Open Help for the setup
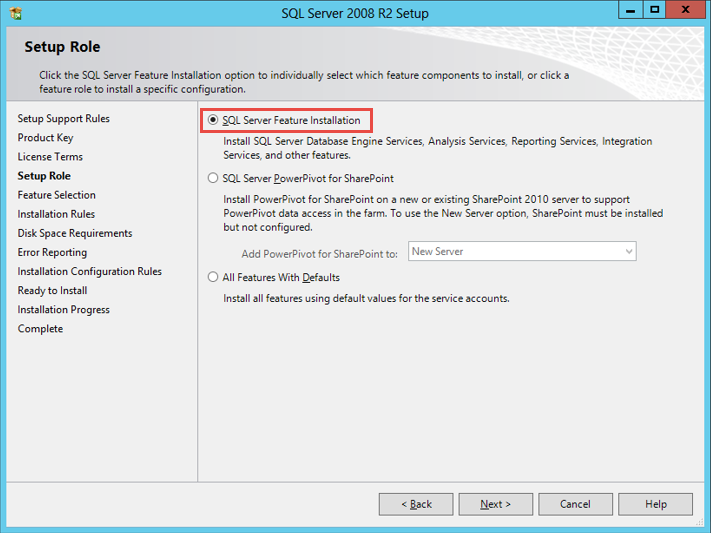The image size is (711, 533). click(x=655, y=504)
